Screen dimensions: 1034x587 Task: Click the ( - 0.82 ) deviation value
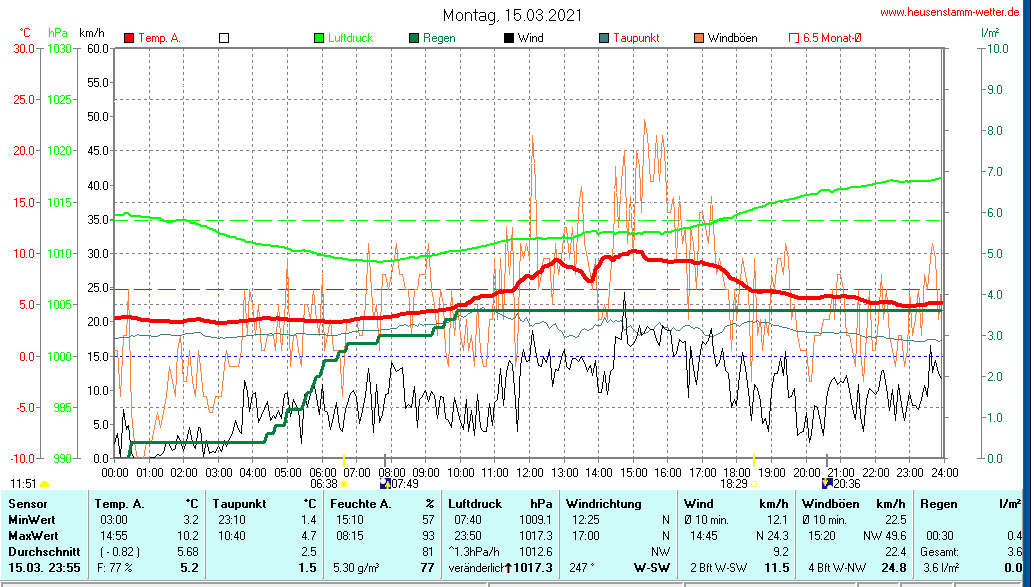[119, 551]
